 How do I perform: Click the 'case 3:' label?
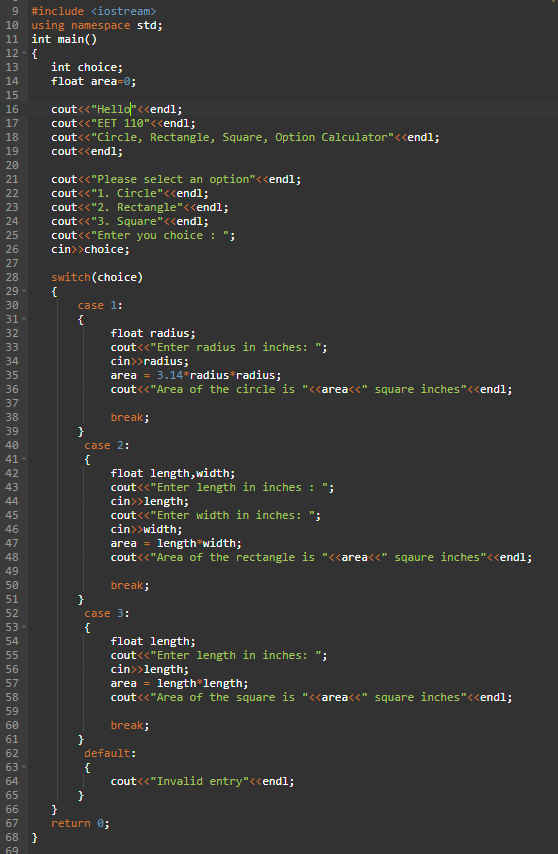click(x=107, y=613)
